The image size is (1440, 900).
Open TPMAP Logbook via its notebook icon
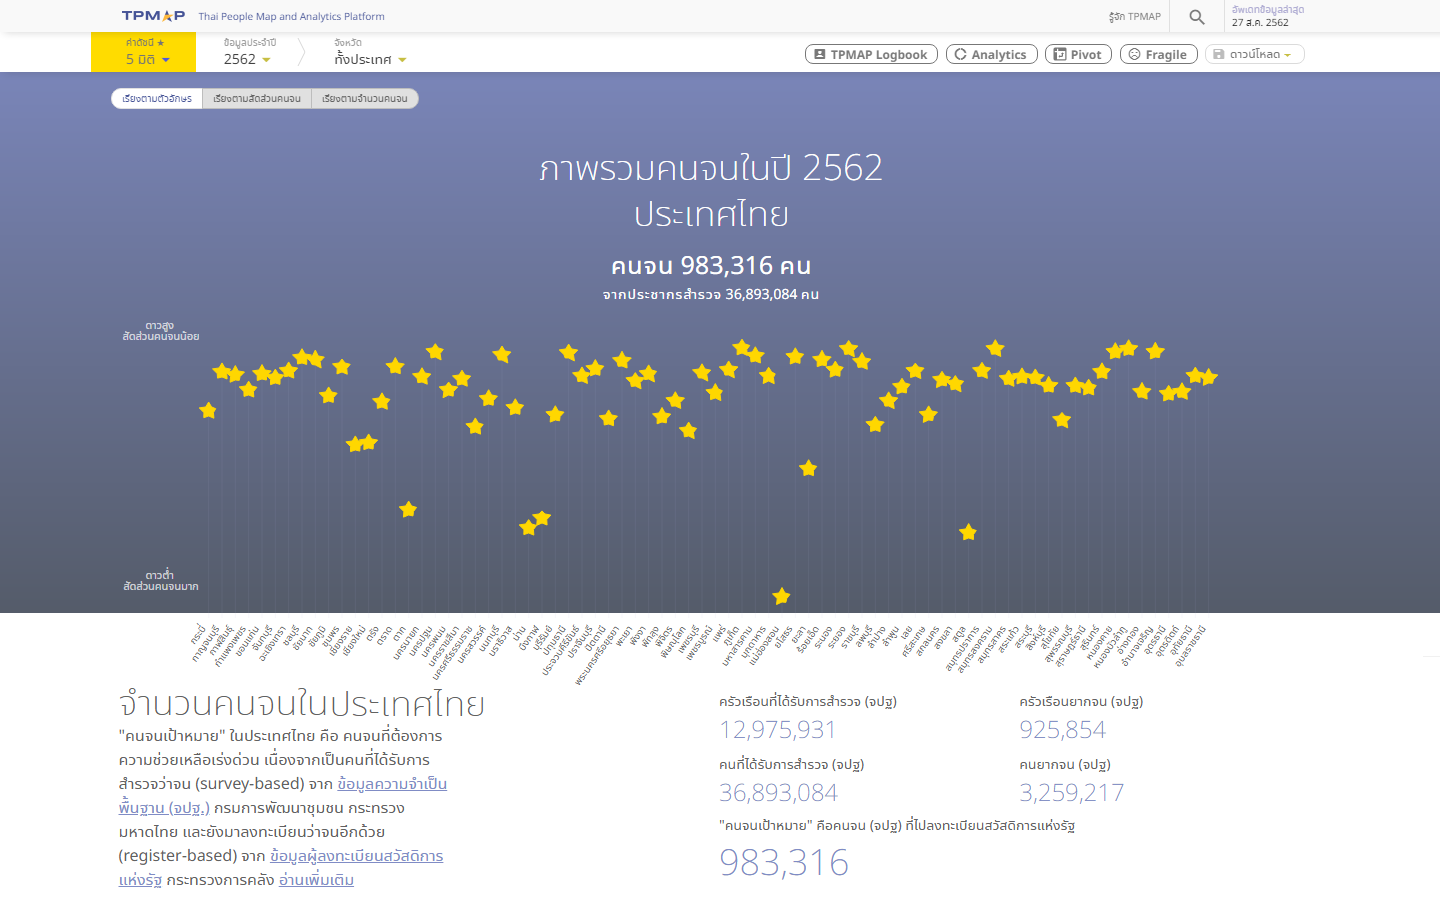[820, 54]
